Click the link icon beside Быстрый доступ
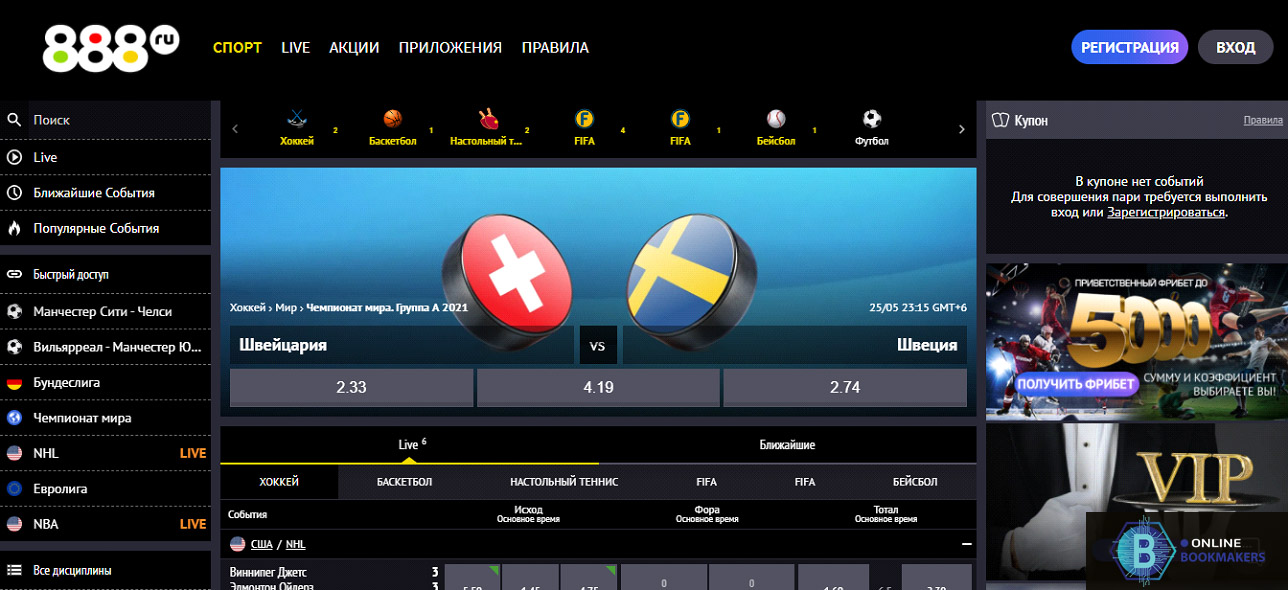The image size is (1288, 590). coord(14,274)
